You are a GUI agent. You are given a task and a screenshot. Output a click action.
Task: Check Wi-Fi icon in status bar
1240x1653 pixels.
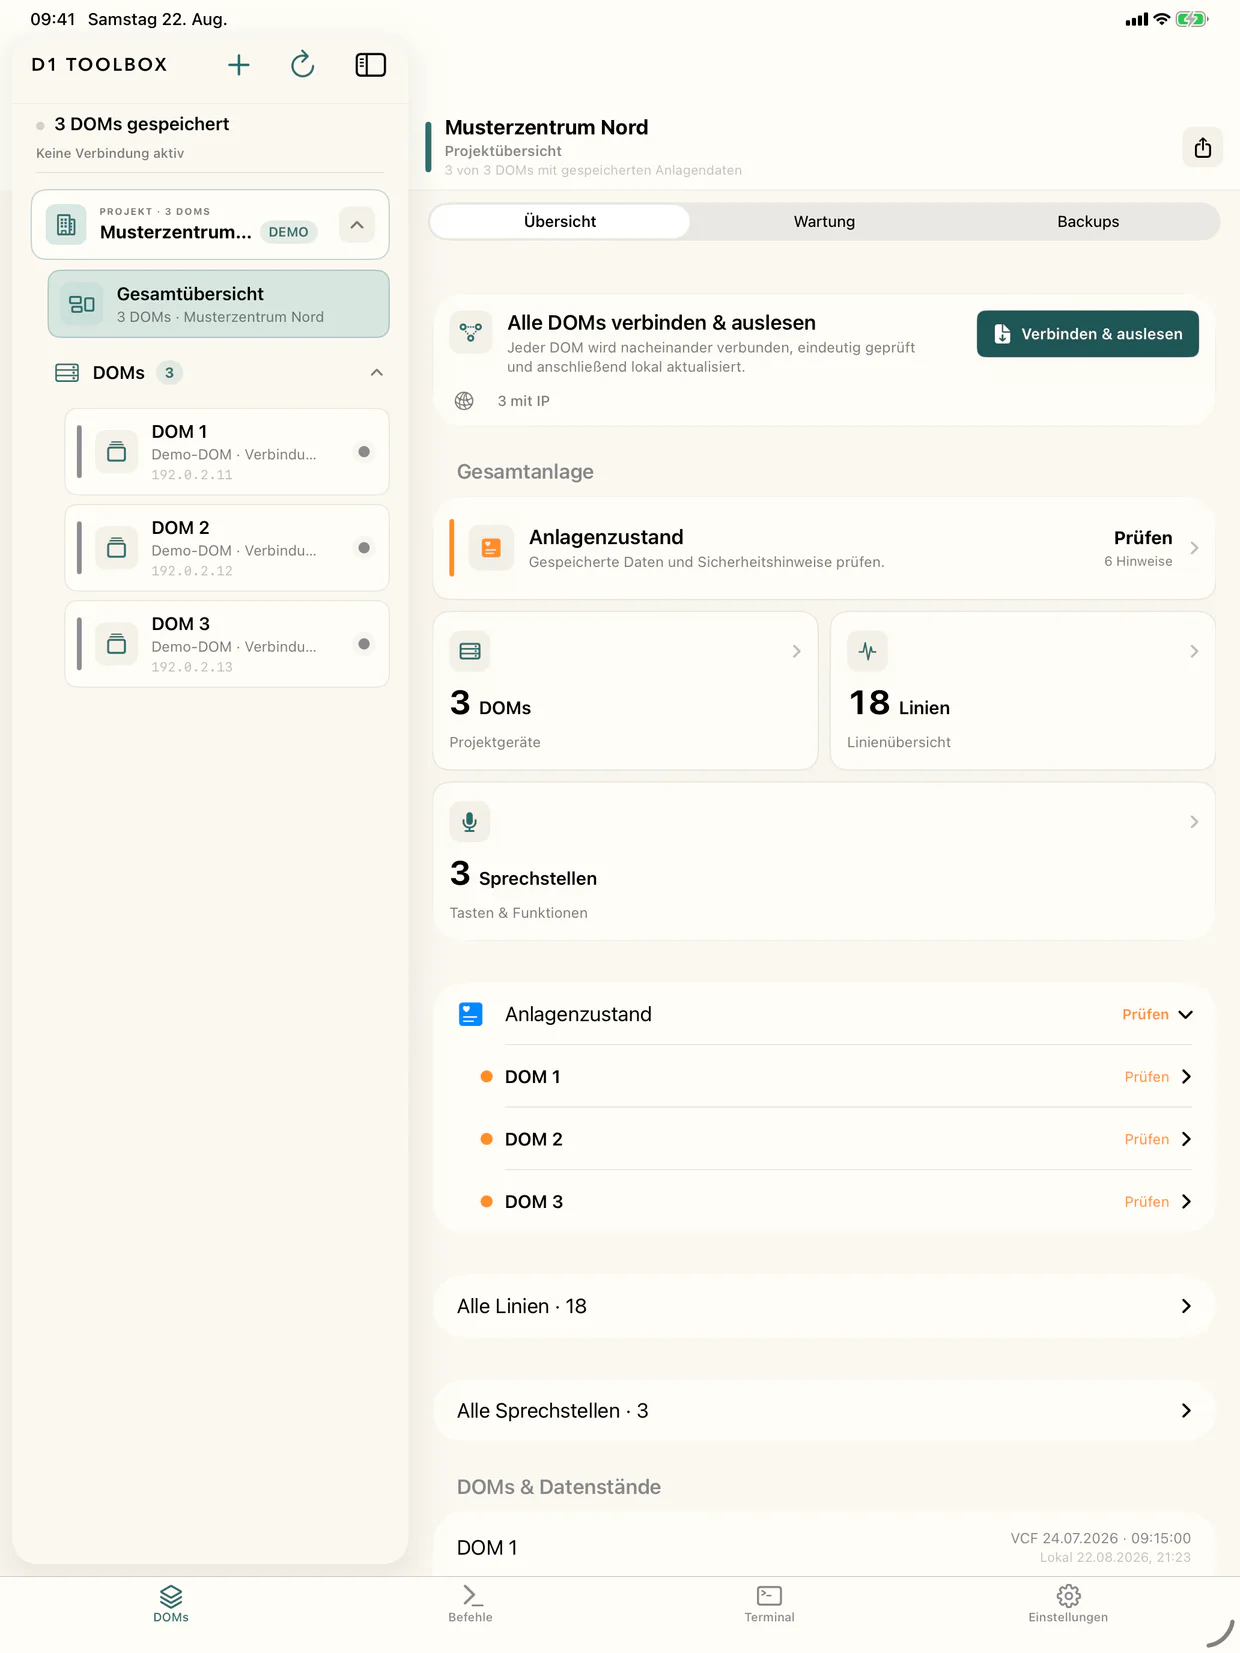point(1161,19)
